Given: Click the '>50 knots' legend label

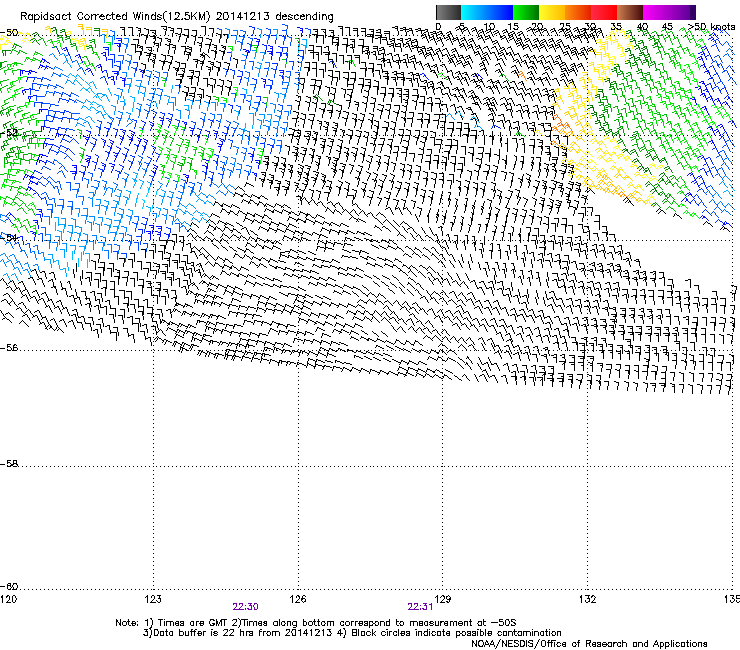Looking at the screenshot, I should (712, 27).
